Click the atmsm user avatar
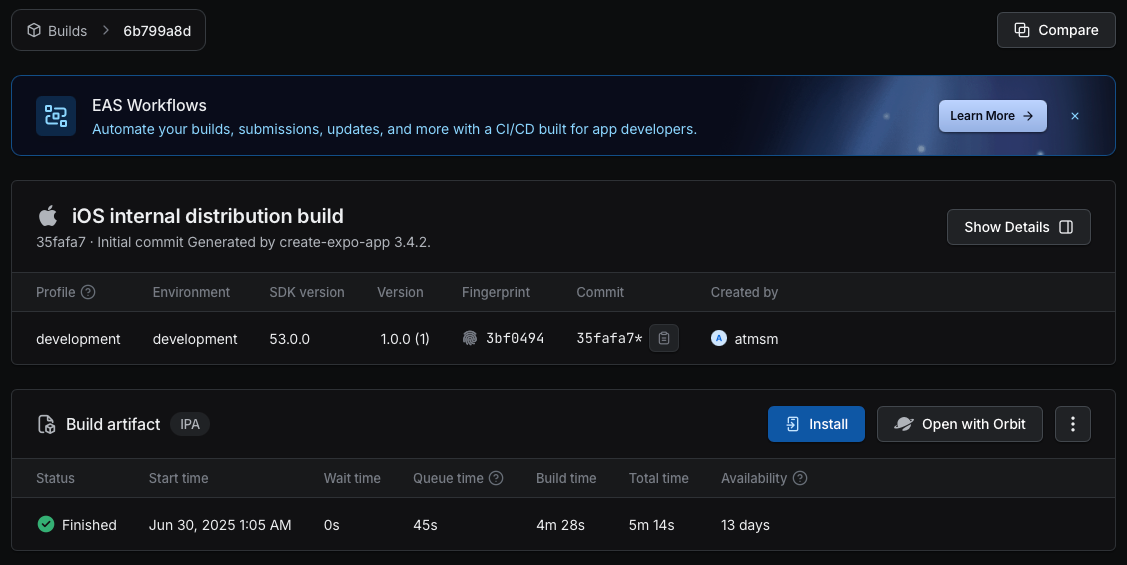This screenshot has height=565, width=1127. click(x=719, y=338)
